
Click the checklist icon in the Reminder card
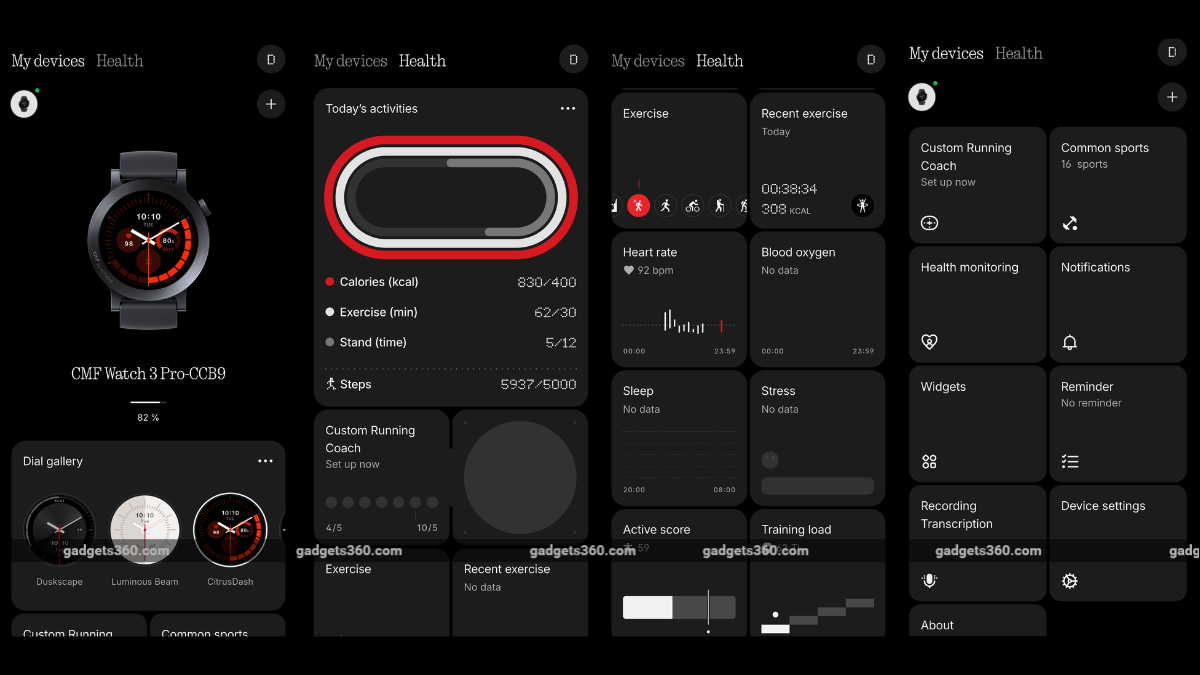[1070, 462]
